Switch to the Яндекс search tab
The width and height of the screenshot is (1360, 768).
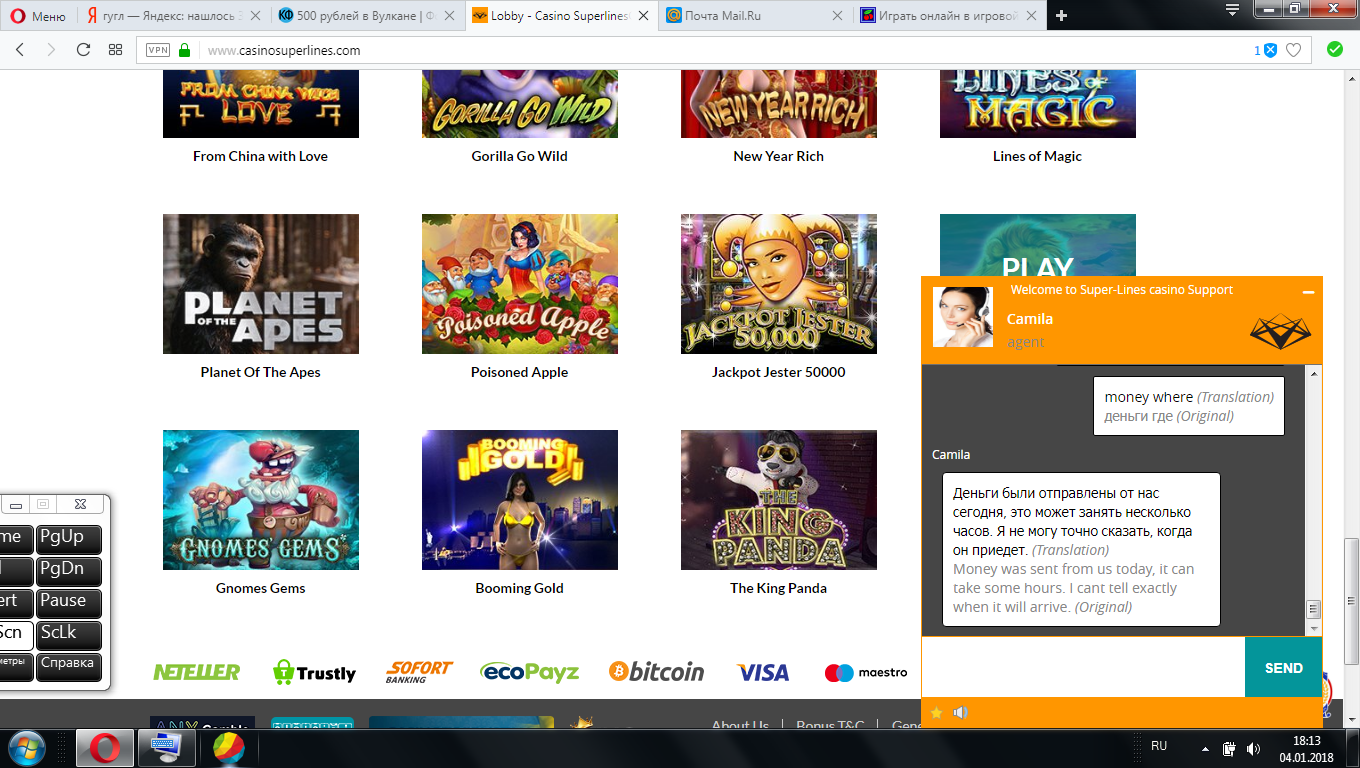(x=173, y=16)
